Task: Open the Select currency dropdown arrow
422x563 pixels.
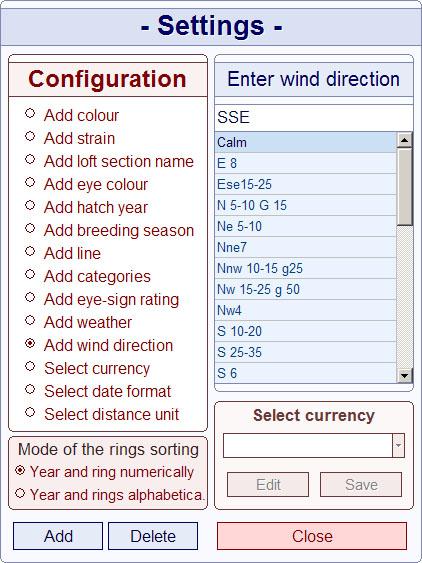Action: pyautogui.click(x=398, y=445)
